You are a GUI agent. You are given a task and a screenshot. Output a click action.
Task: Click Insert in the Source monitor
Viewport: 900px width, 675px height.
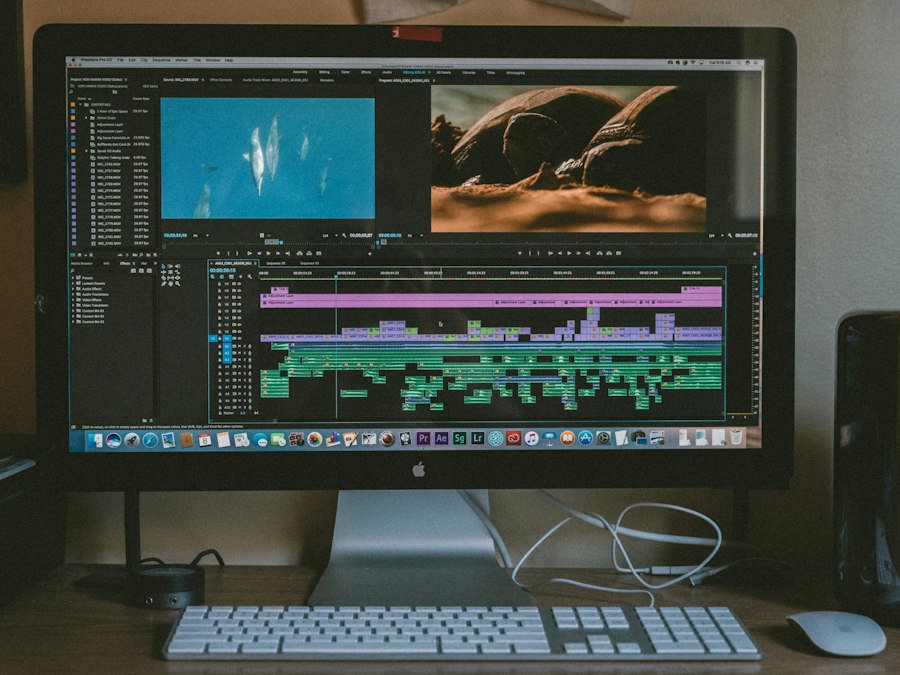[300, 253]
